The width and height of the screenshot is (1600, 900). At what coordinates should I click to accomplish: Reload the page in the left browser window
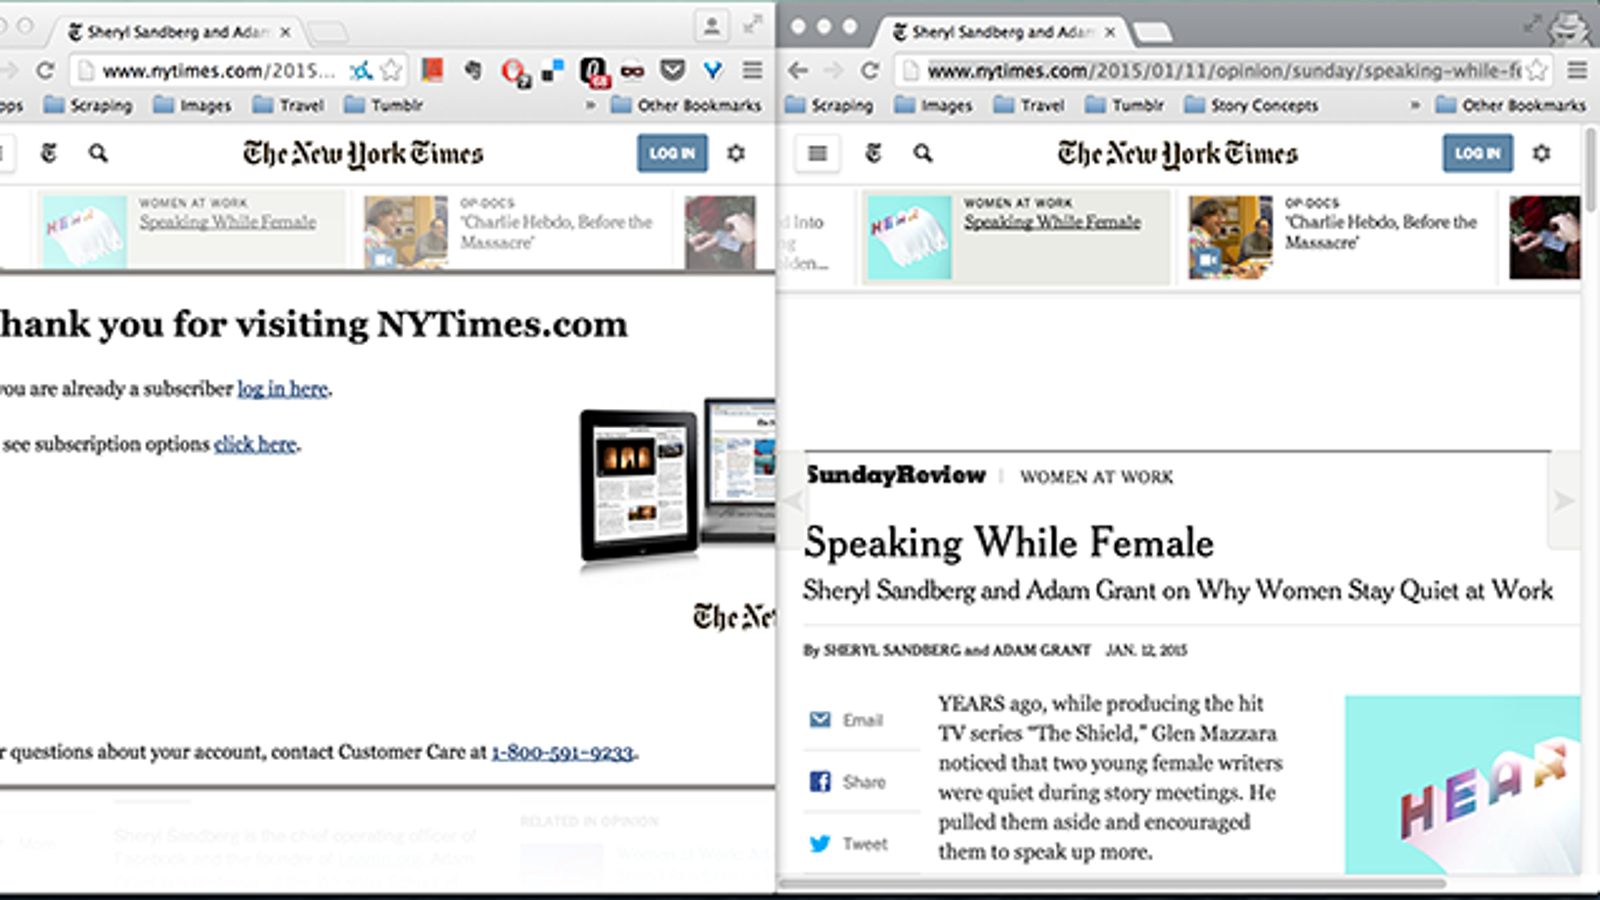coord(45,70)
